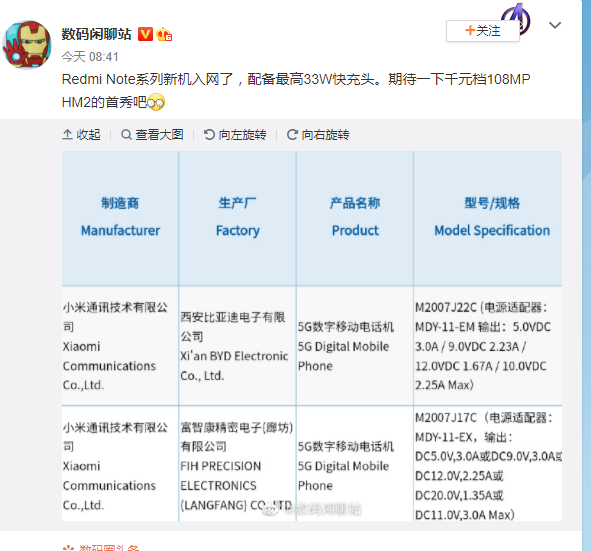Click the crown membership badge icon

point(164,34)
